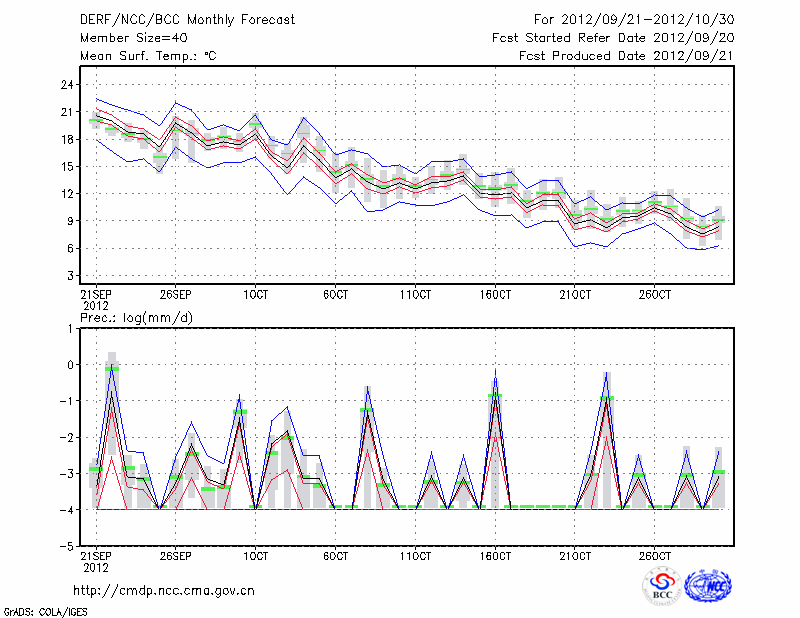Click the -5 value on precipitation axis
This screenshot has width=800, height=618.
tap(68, 547)
